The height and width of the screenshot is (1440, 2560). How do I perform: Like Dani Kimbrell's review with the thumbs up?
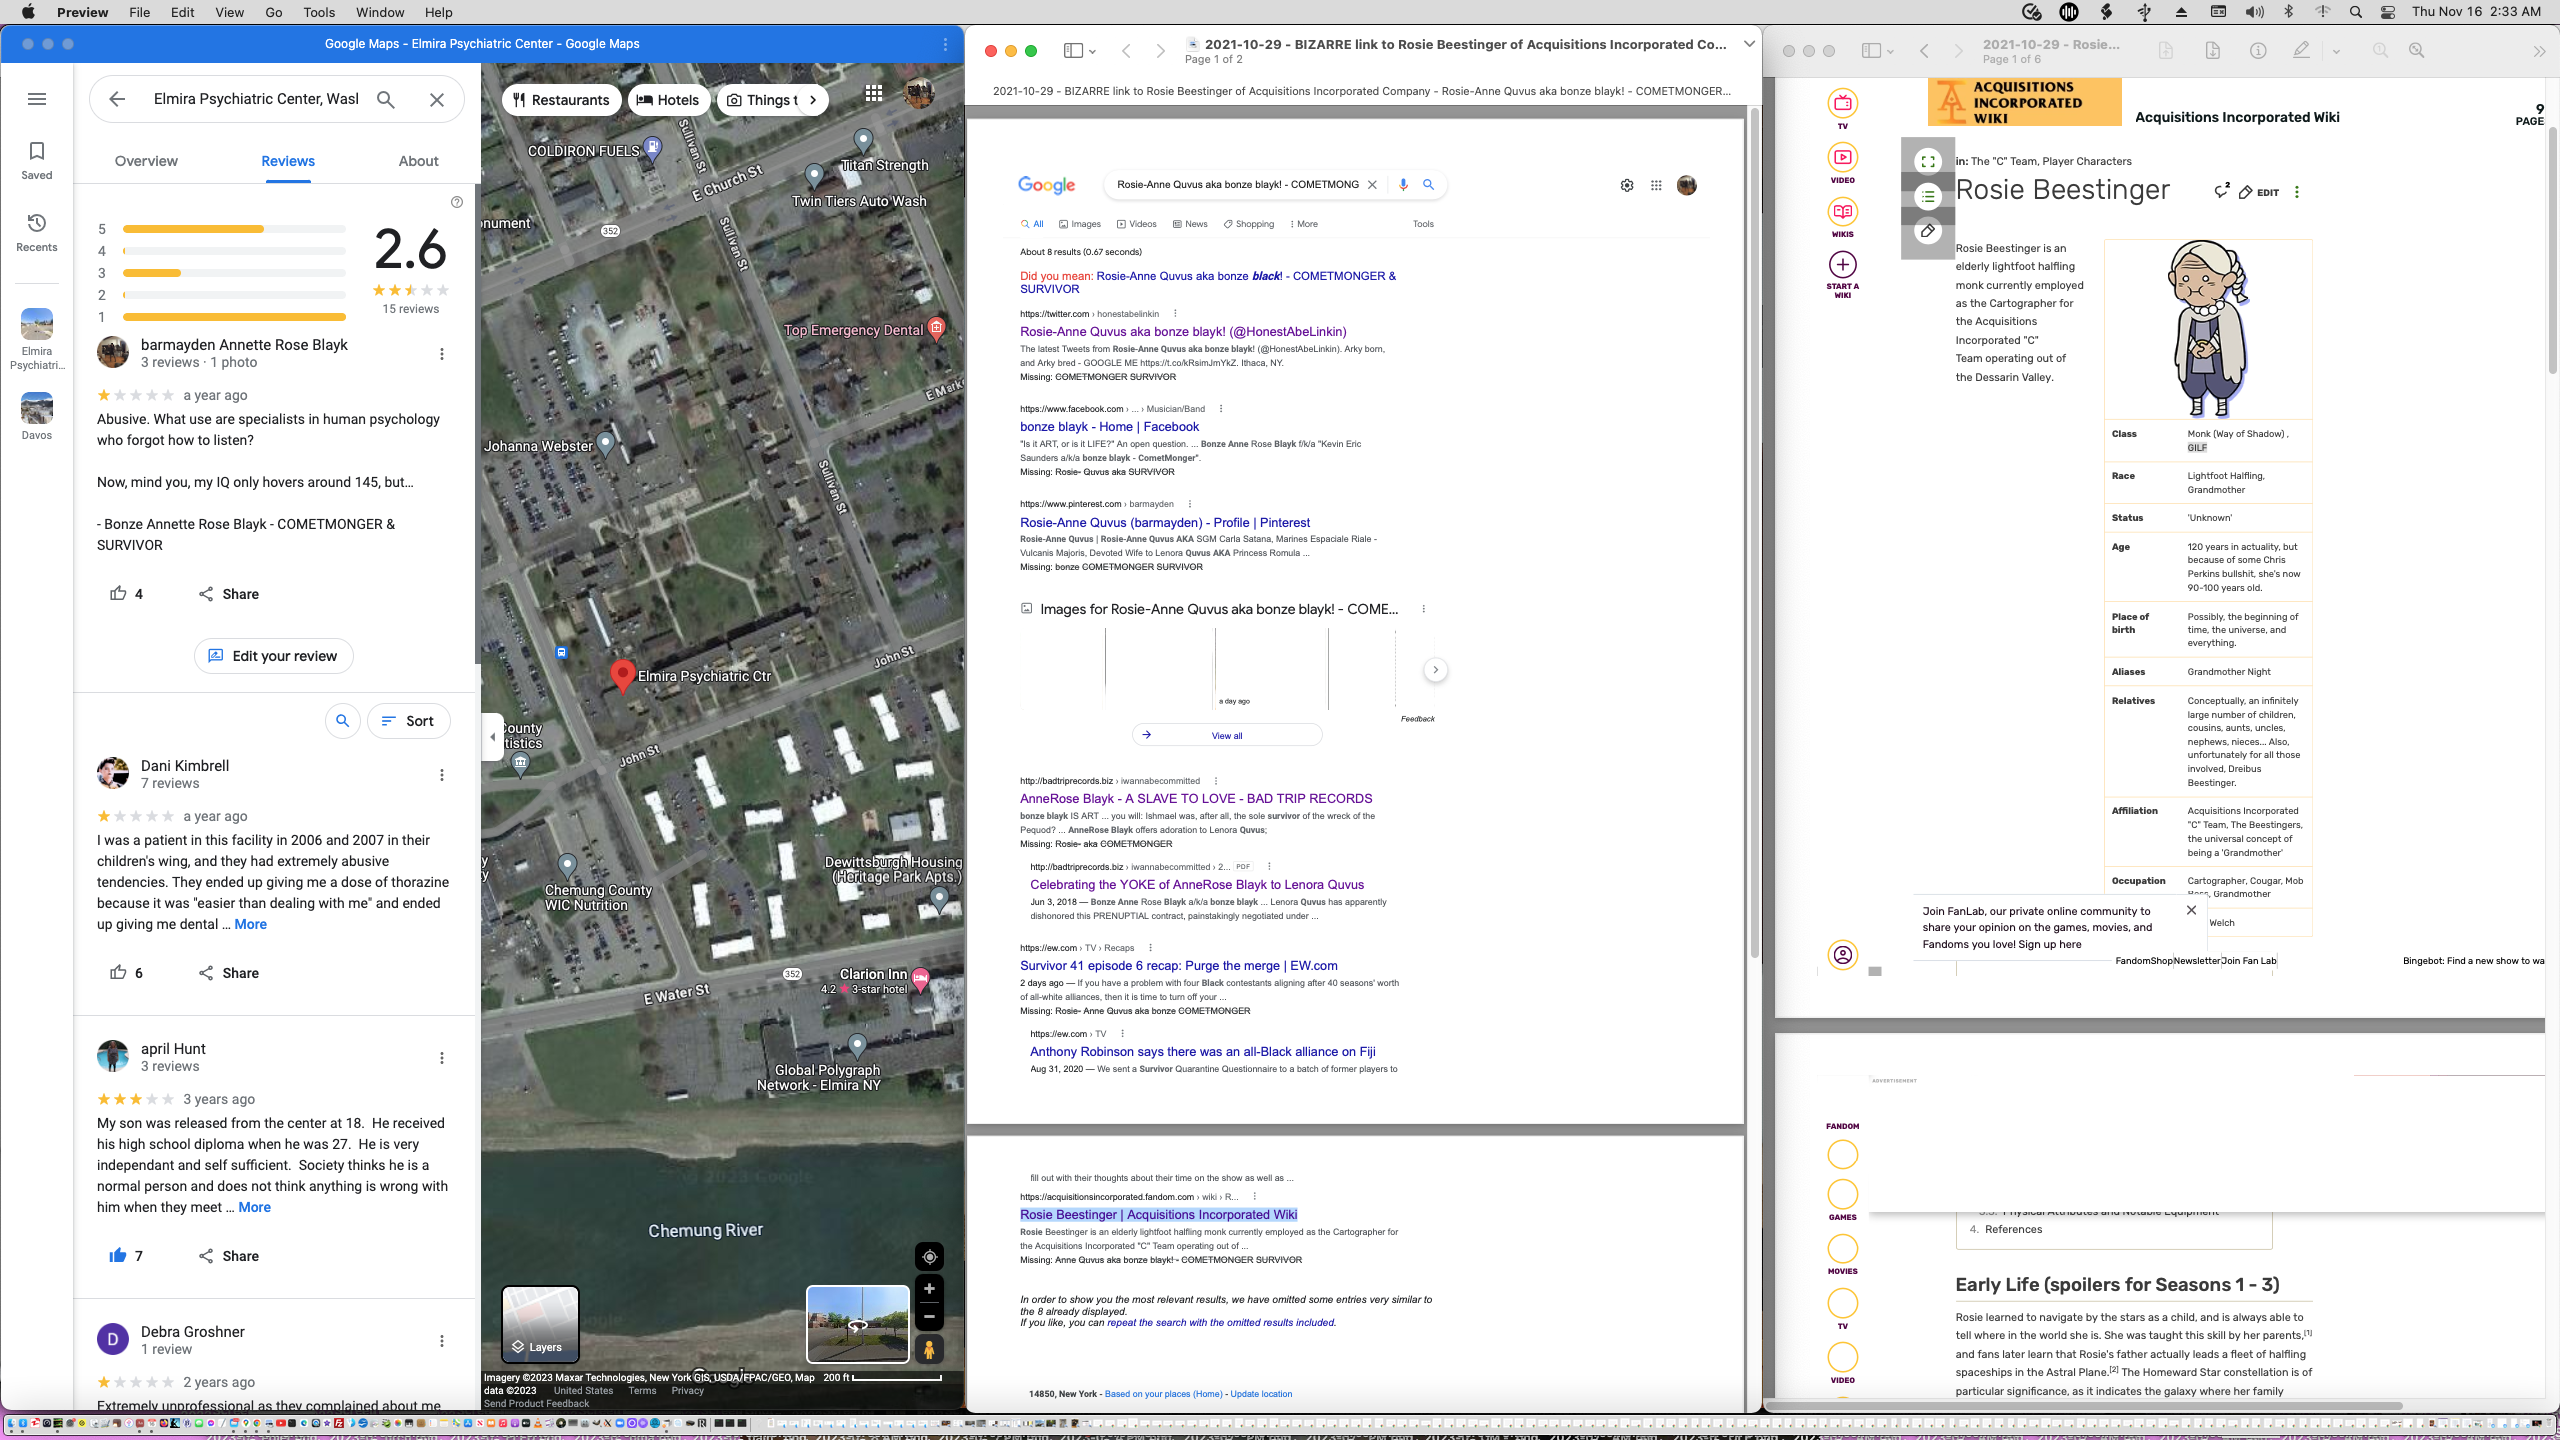click(x=118, y=973)
